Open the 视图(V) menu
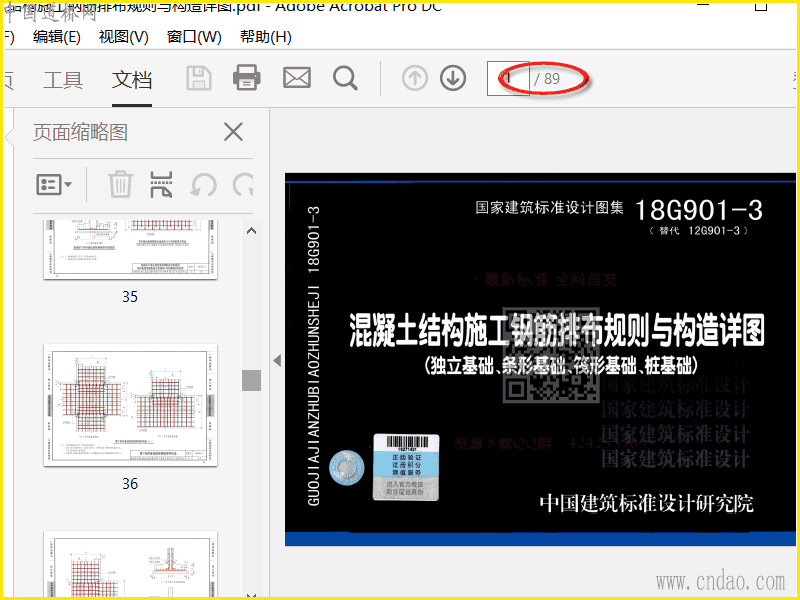The width and height of the screenshot is (800, 600). (123, 37)
